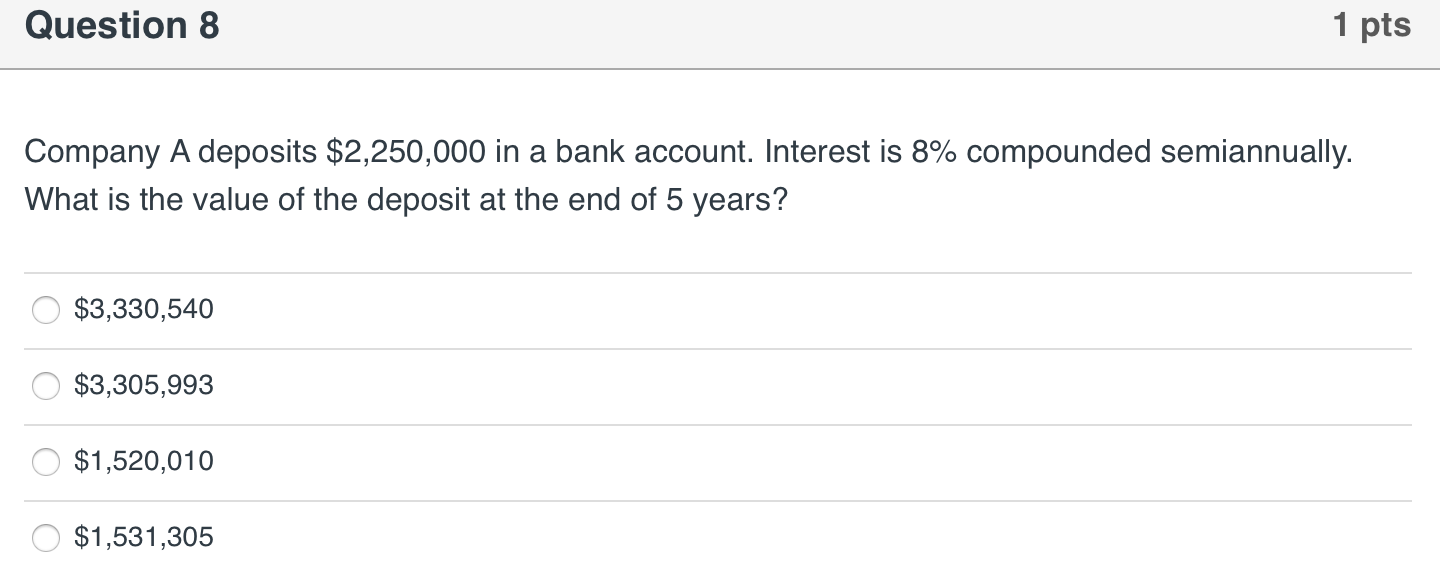The height and width of the screenshot is (588, 1440).
Task: Click the 'Company A' text
Action: pyautogui.click(x=107, y=153)
